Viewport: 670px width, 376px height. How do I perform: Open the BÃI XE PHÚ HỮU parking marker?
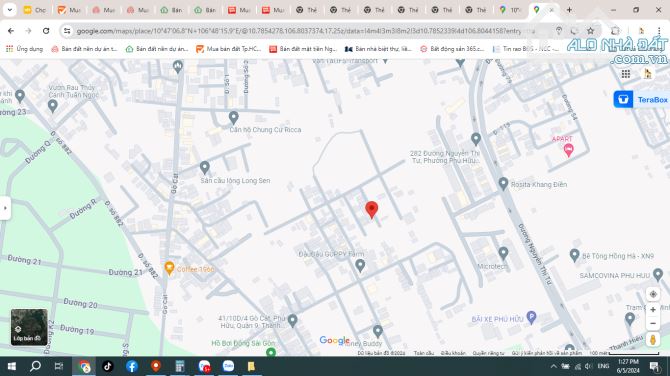coord(531,317)
